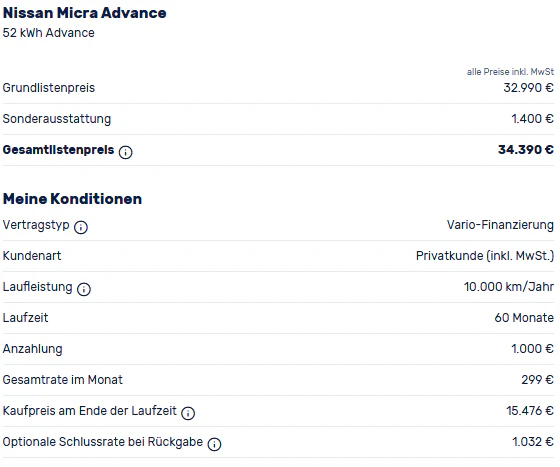View info for Kaufpreis am Ende der Laufzeit
The width and height of the screenshot is (560, 467).
point(188,413)
